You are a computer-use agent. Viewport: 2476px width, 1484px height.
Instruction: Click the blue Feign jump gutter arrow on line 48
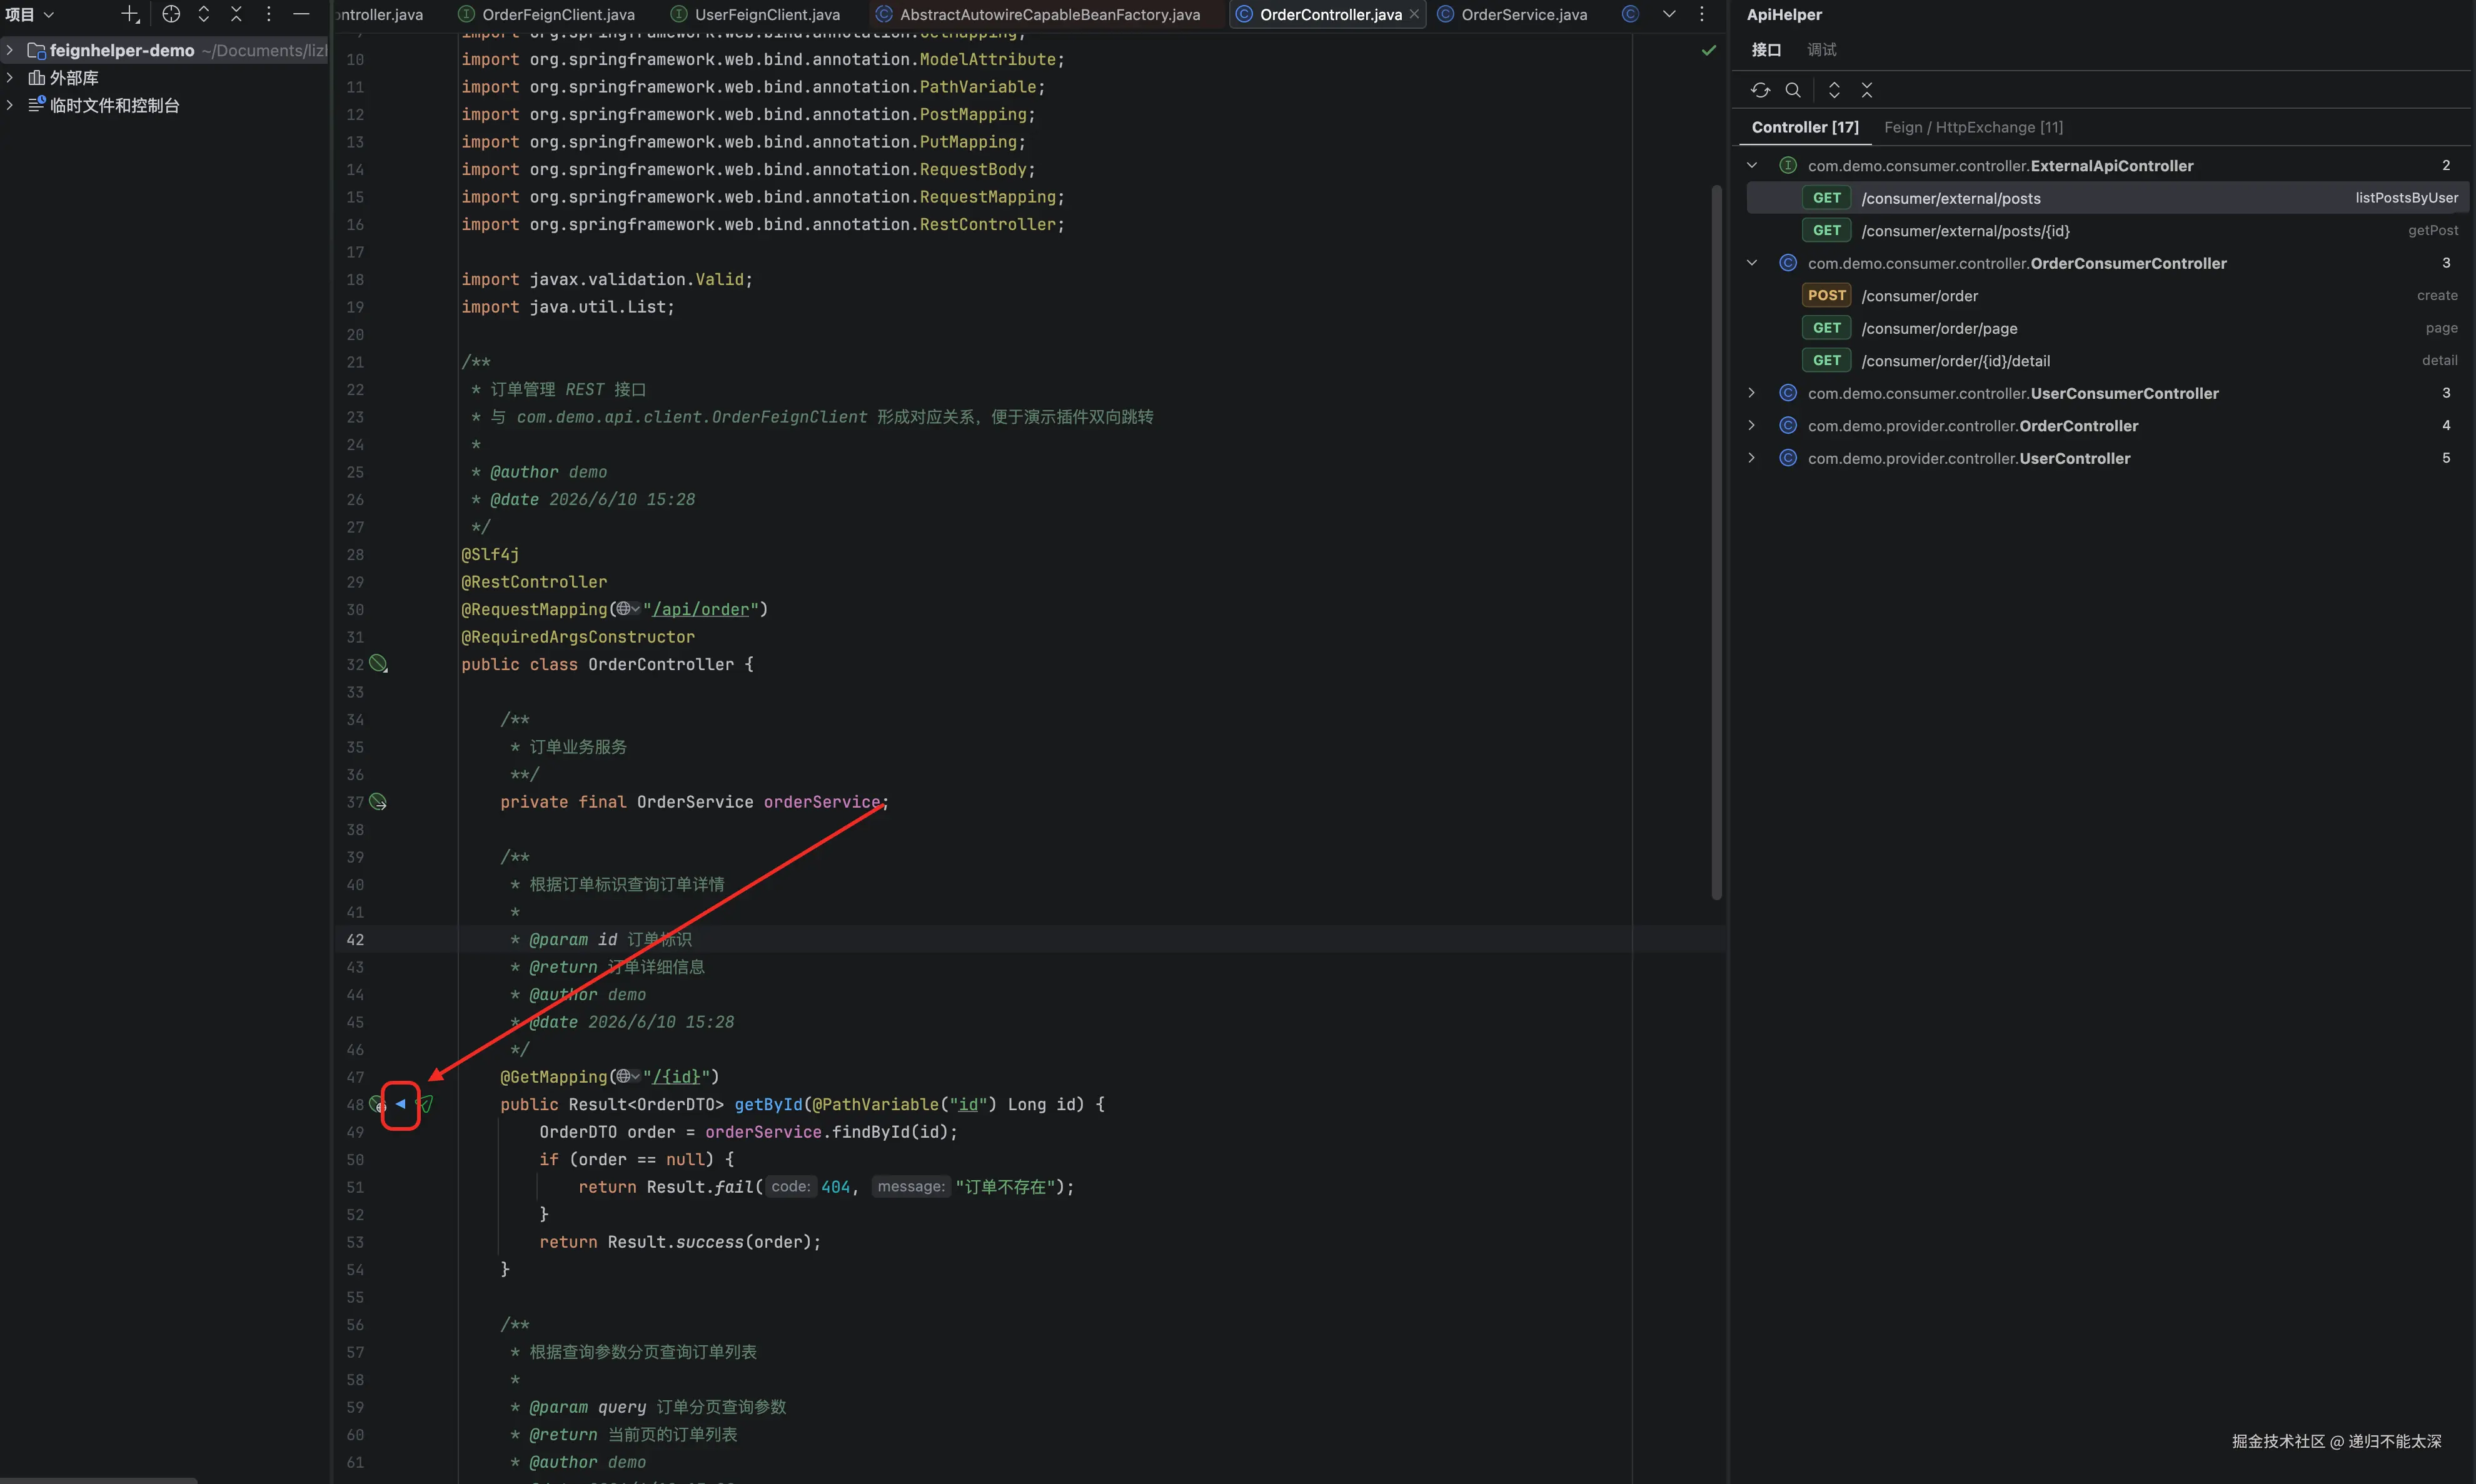pos(400,1104)
